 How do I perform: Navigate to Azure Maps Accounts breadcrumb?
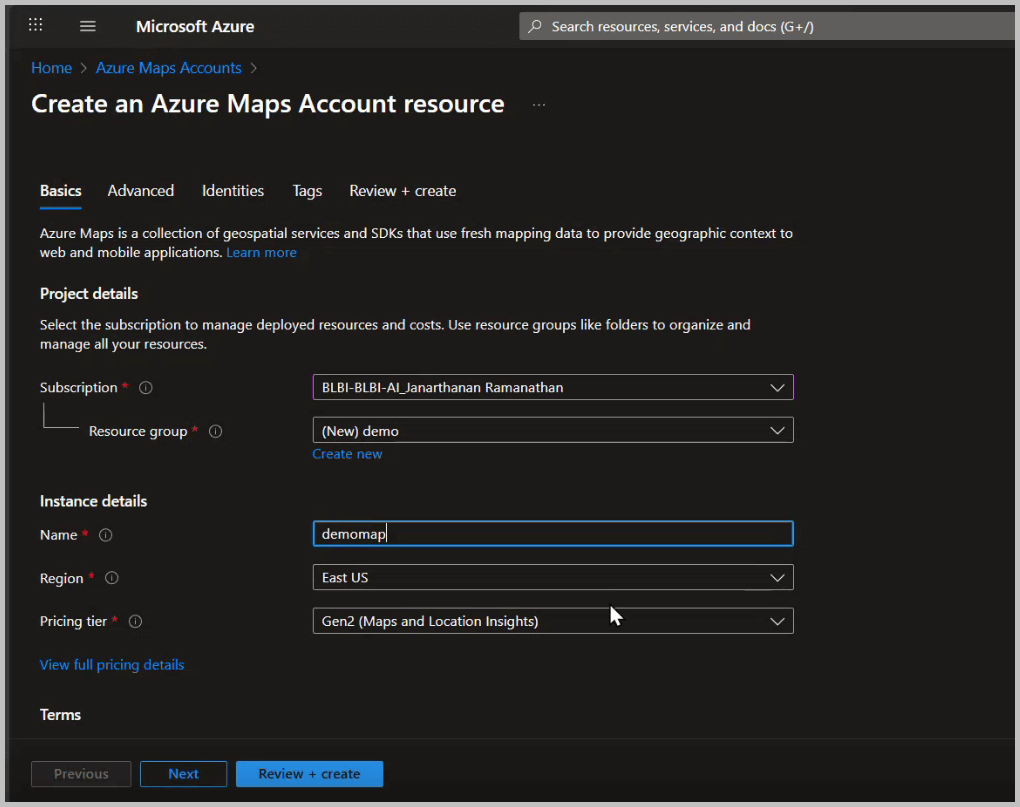click(x=168, y=67)
